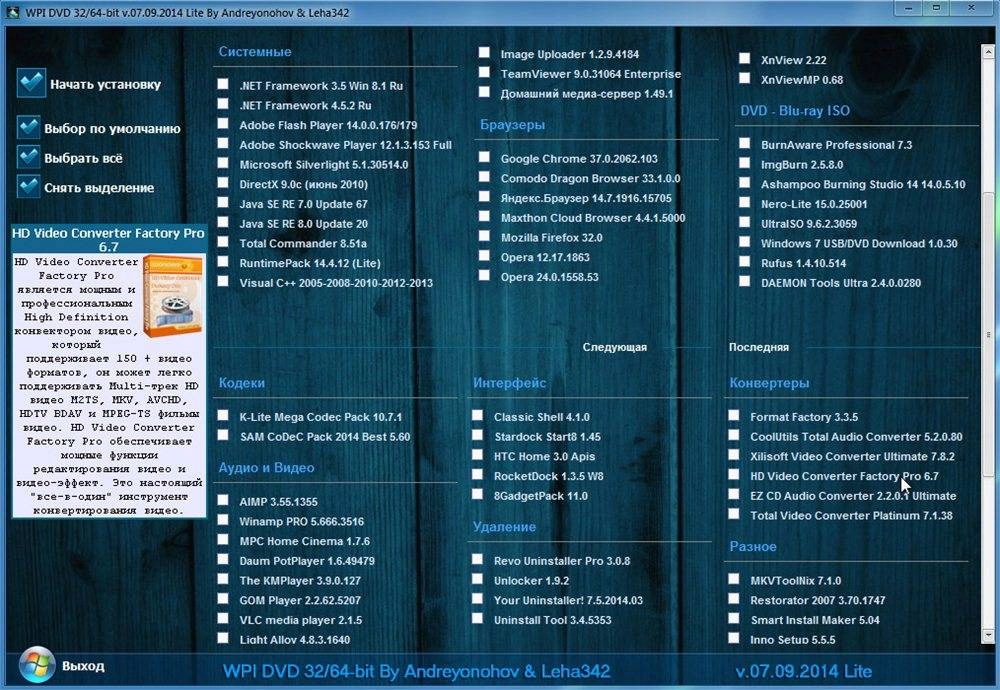Click the Системные section heading

(x=255, y=52)
